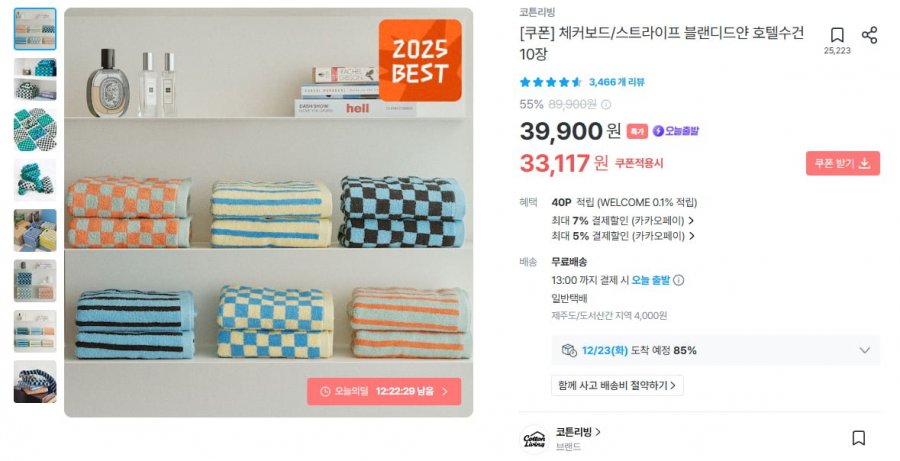Bookmark this product with the 25,223 icon

pyautogui.click(x=837, y=35)
